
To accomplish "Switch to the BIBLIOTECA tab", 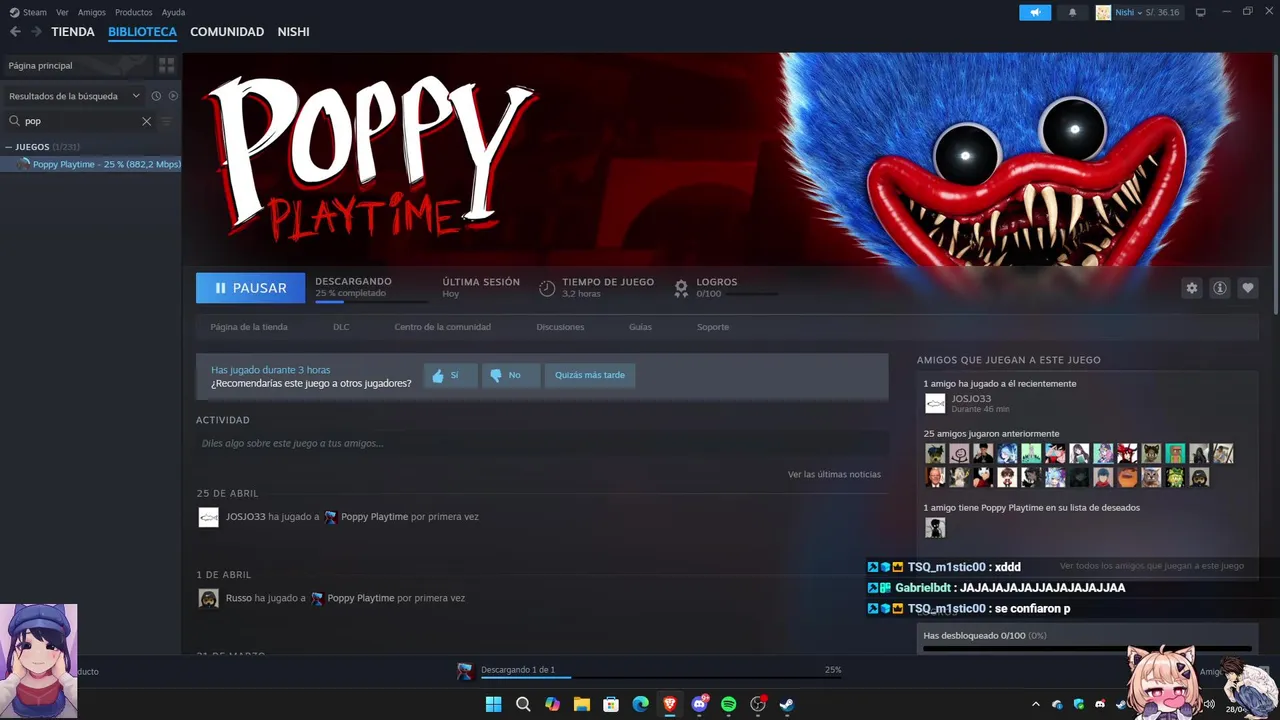I will tap(142, 32).
